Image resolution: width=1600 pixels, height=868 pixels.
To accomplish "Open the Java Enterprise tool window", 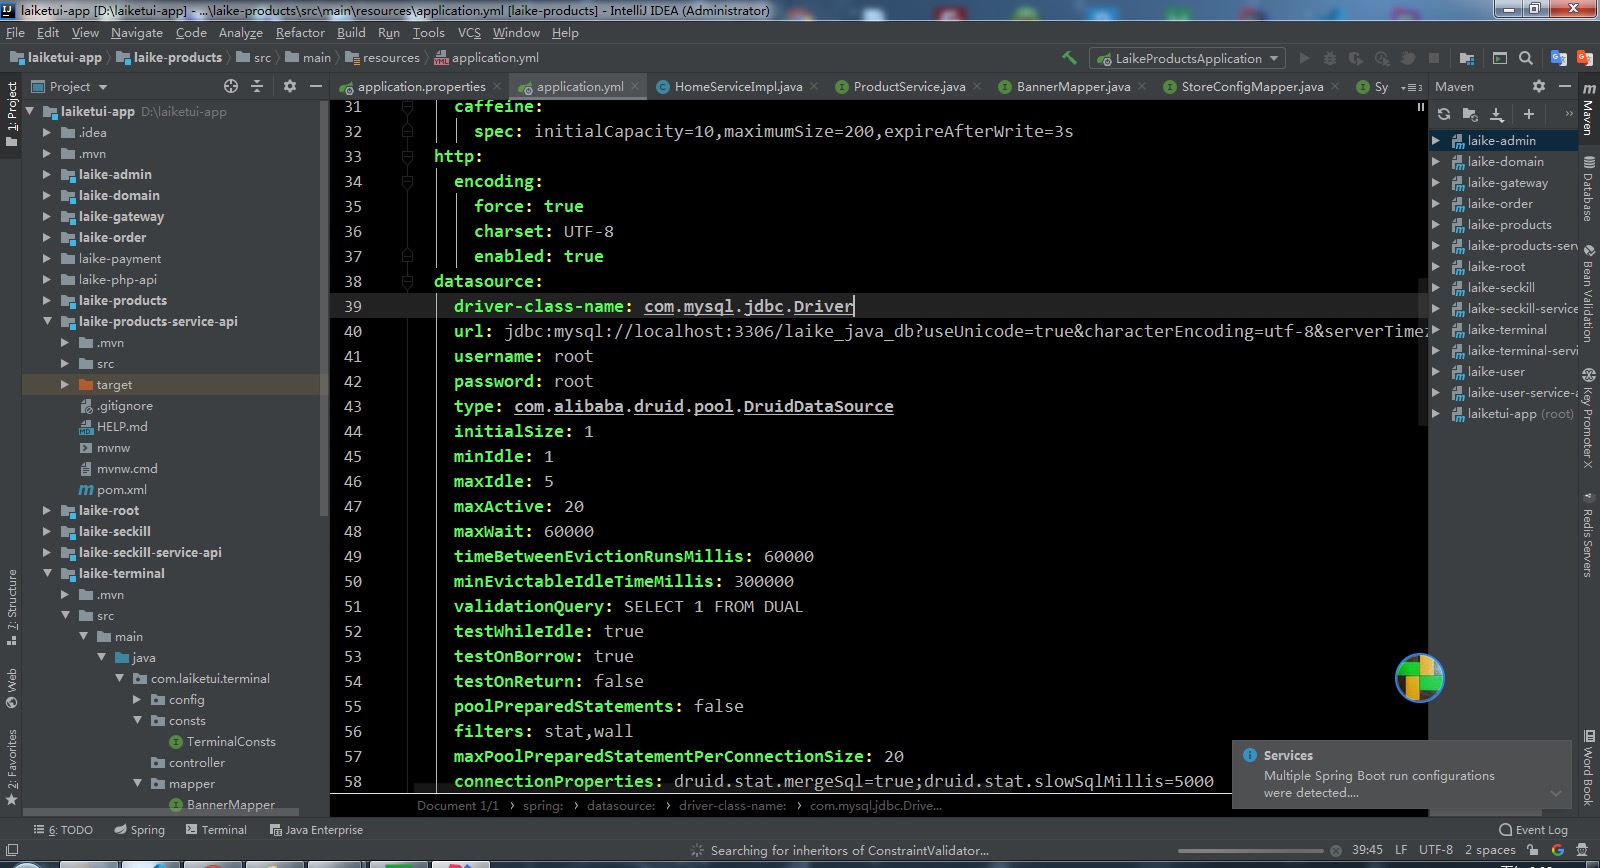I will point(316,830).
